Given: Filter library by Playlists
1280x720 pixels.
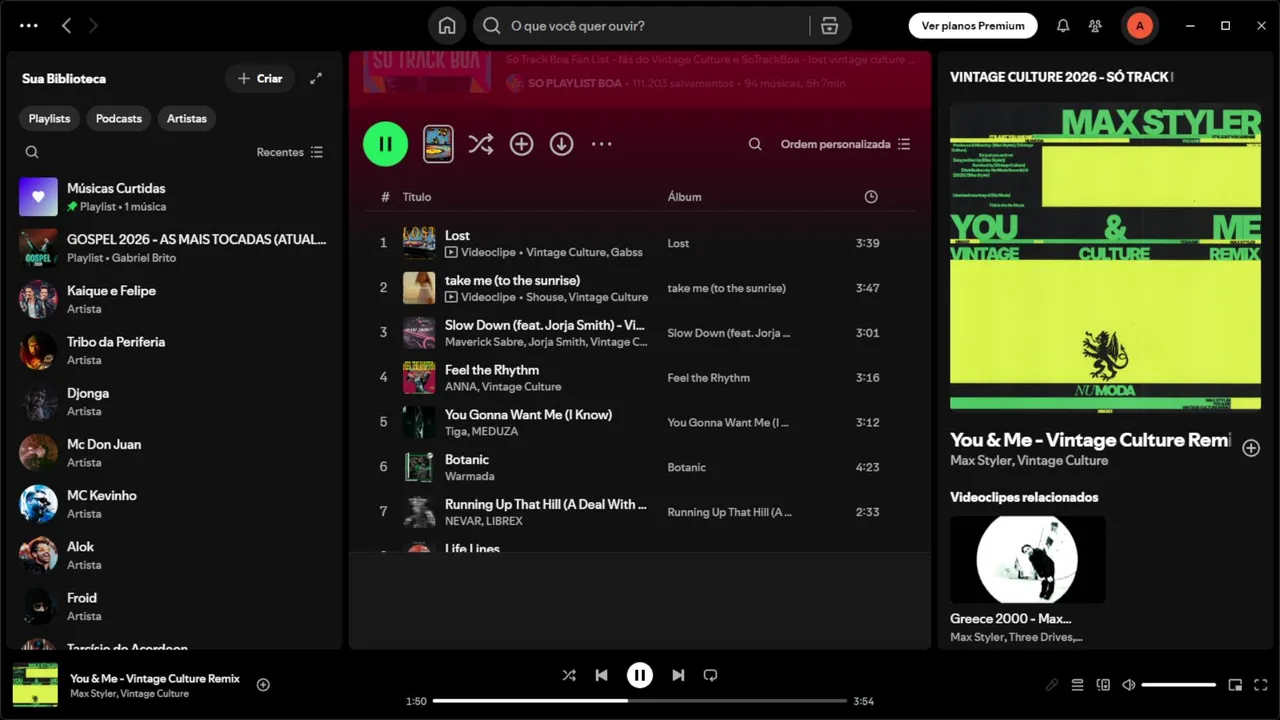Looking at the screenshot, I should 49,118.
